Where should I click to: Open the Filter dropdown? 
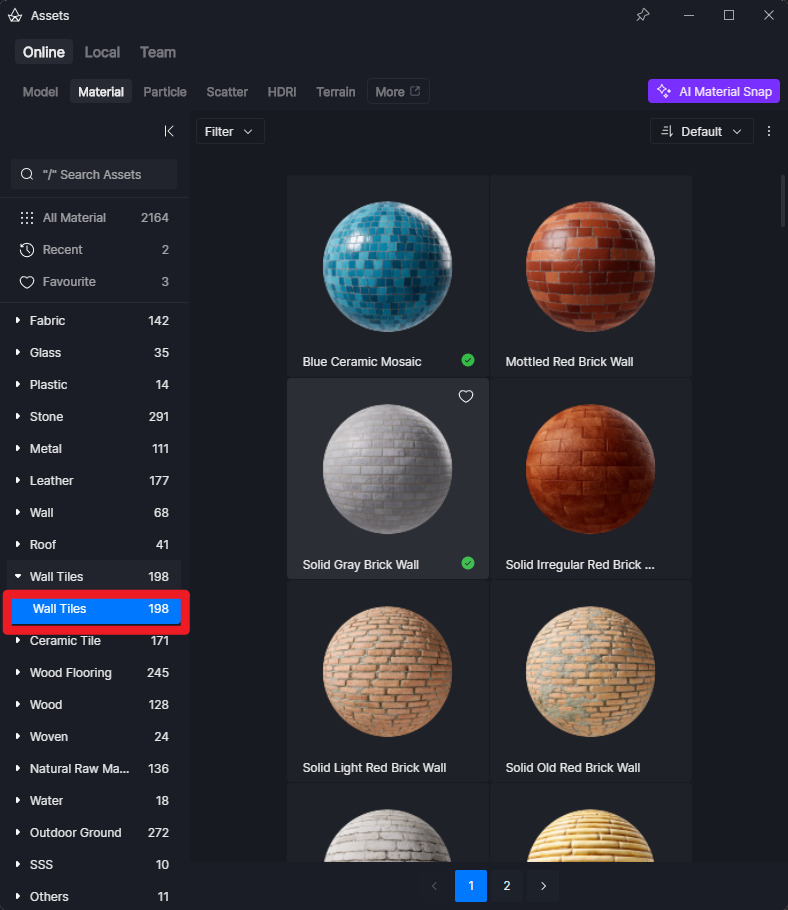[230, 131]
